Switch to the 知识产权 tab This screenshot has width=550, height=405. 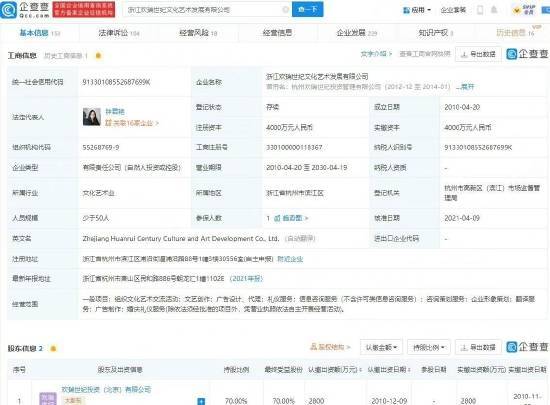[436, 33]
